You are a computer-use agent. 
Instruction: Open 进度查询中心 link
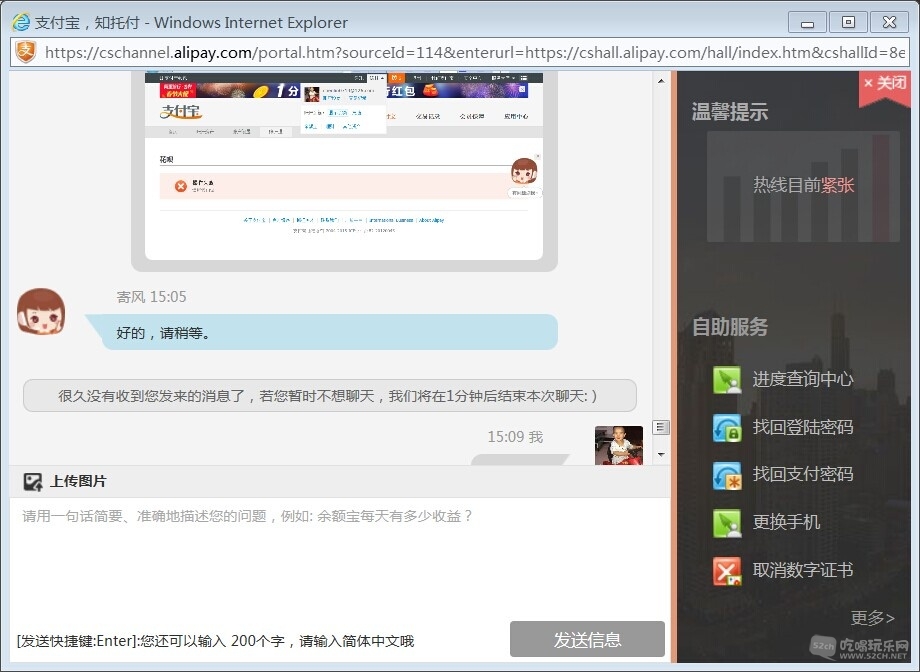(803, 379)
